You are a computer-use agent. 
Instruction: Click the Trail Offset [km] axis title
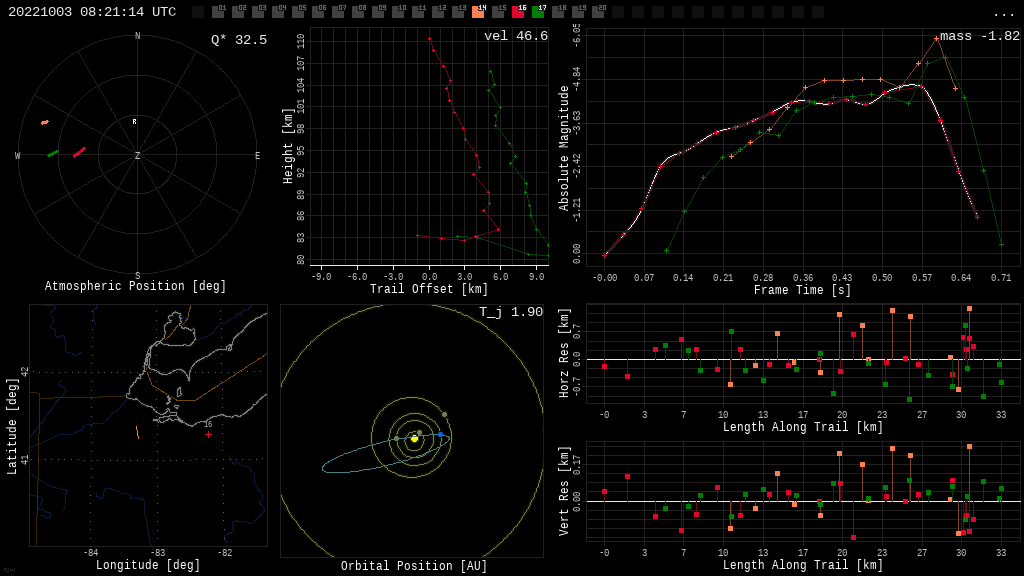point(429,289)
